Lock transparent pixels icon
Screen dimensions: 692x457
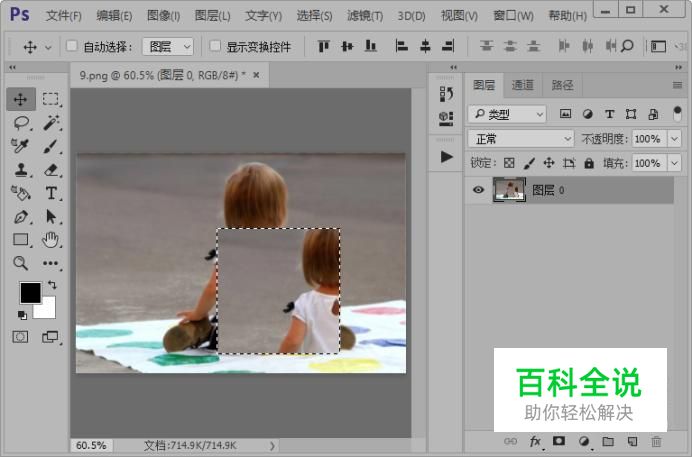tap(509, 163)
